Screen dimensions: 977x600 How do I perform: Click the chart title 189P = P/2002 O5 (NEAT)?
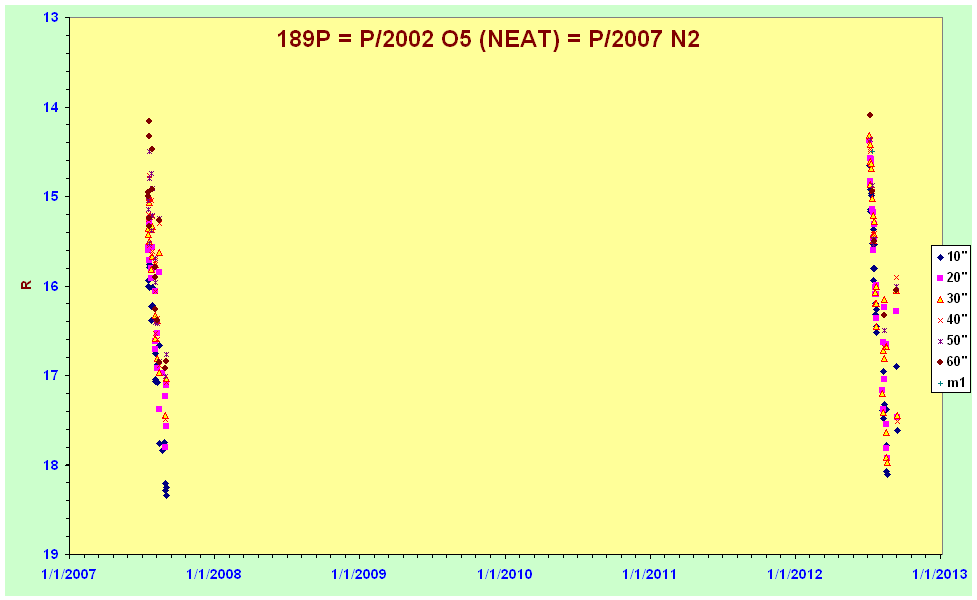(488, 39)
